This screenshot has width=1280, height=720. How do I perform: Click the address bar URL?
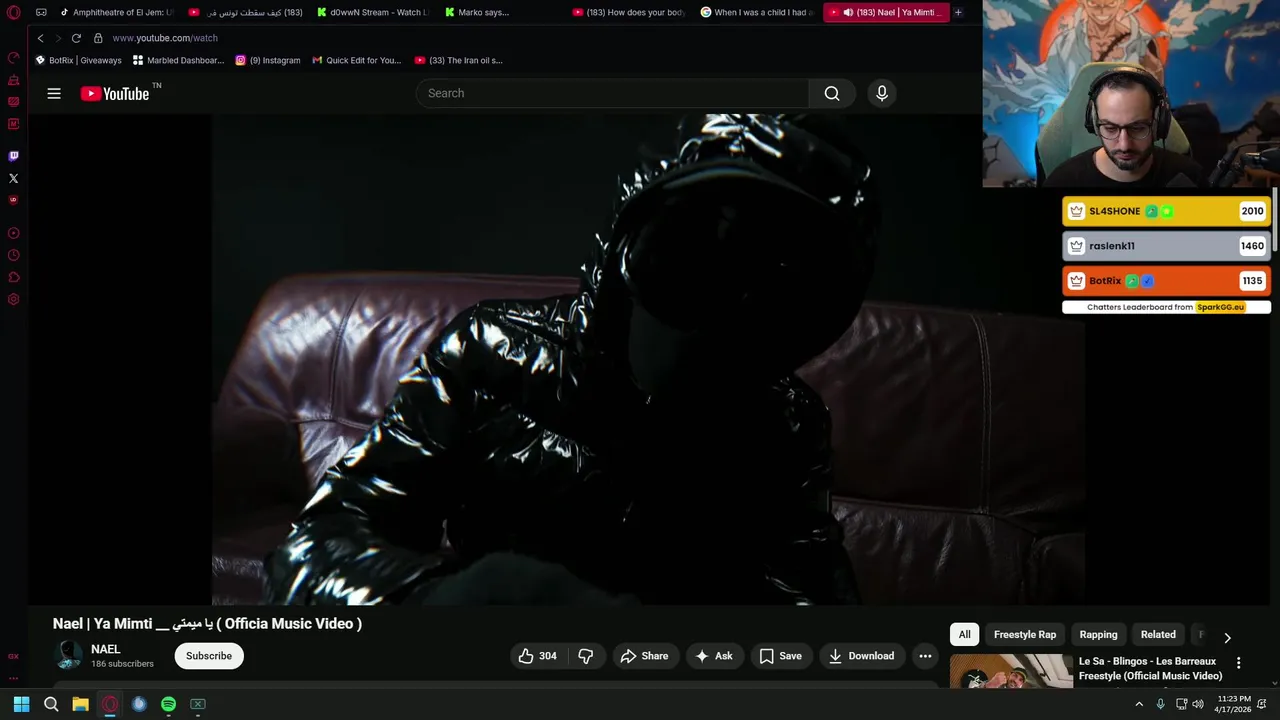coord(165,38)
